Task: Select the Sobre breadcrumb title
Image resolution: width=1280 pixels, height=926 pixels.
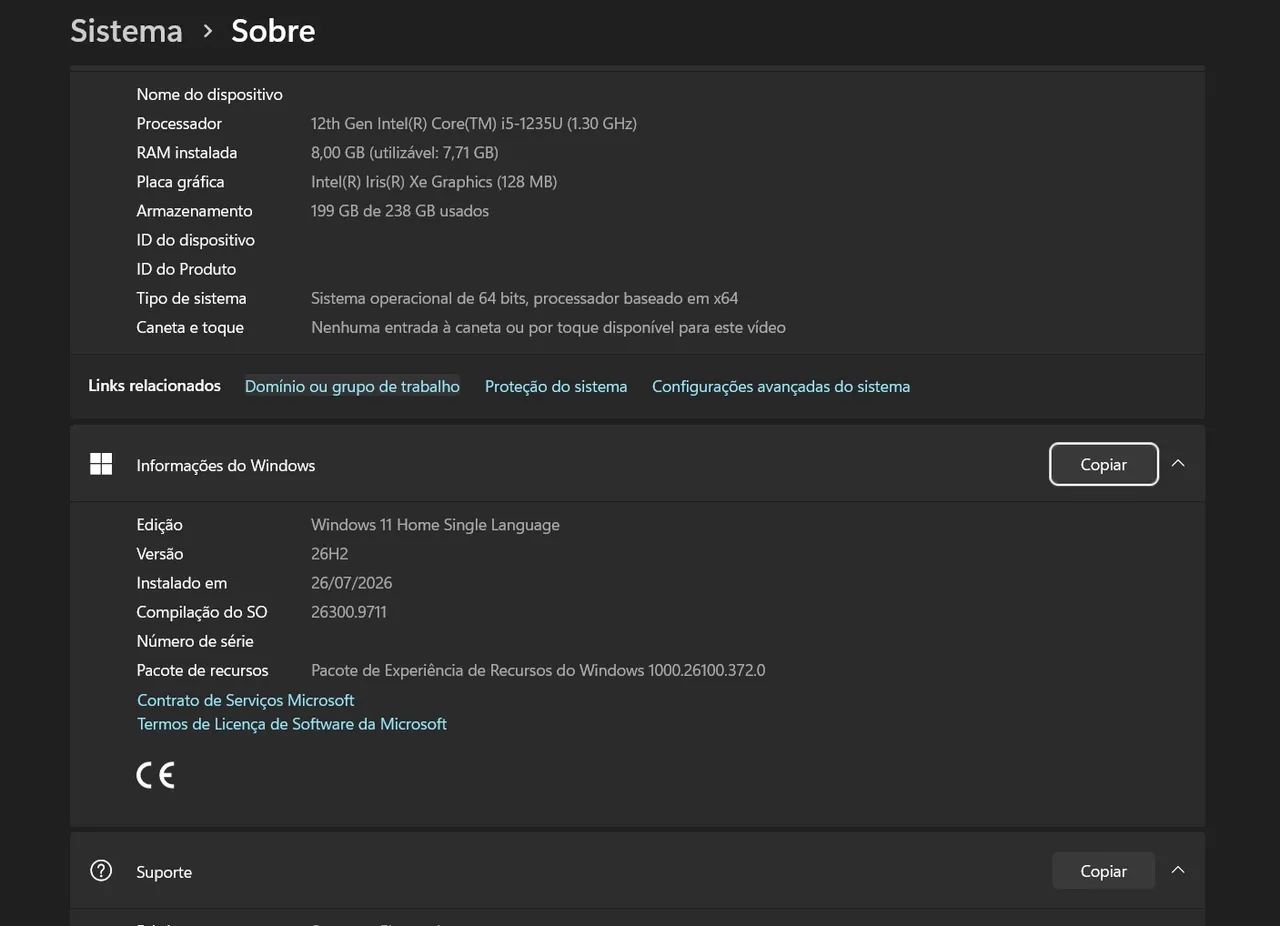Action: (x=273, y=31)
